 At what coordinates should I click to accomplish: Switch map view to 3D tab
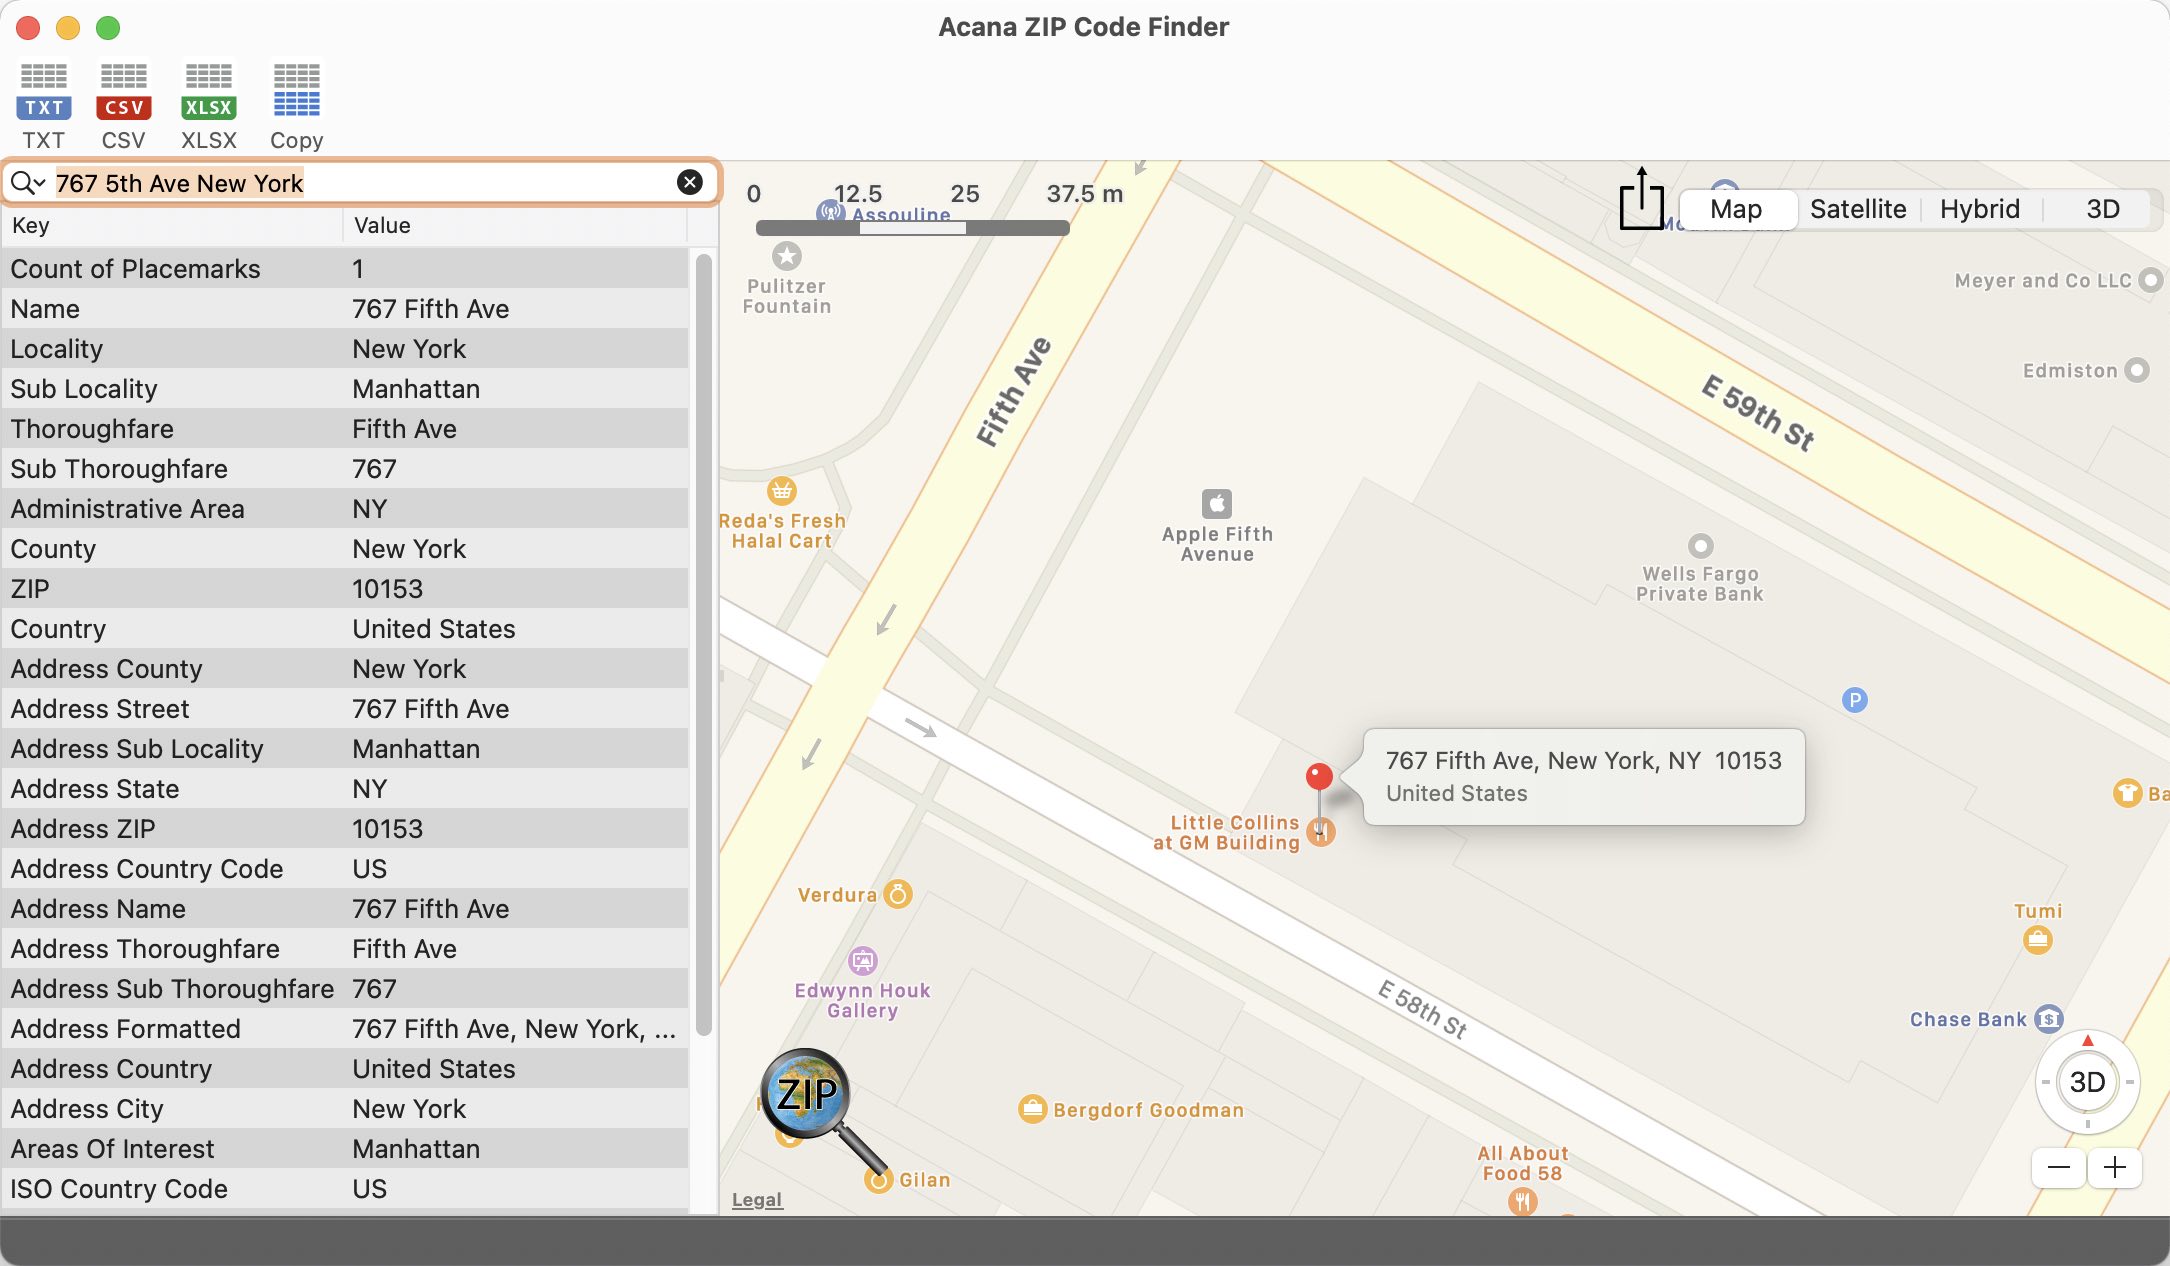[2103, 209]
